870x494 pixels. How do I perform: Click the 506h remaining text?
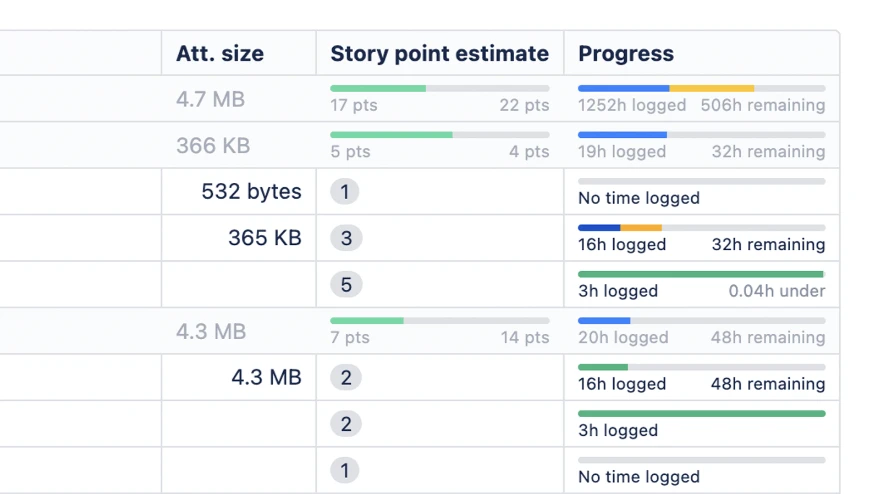click(x=762, y=105)
